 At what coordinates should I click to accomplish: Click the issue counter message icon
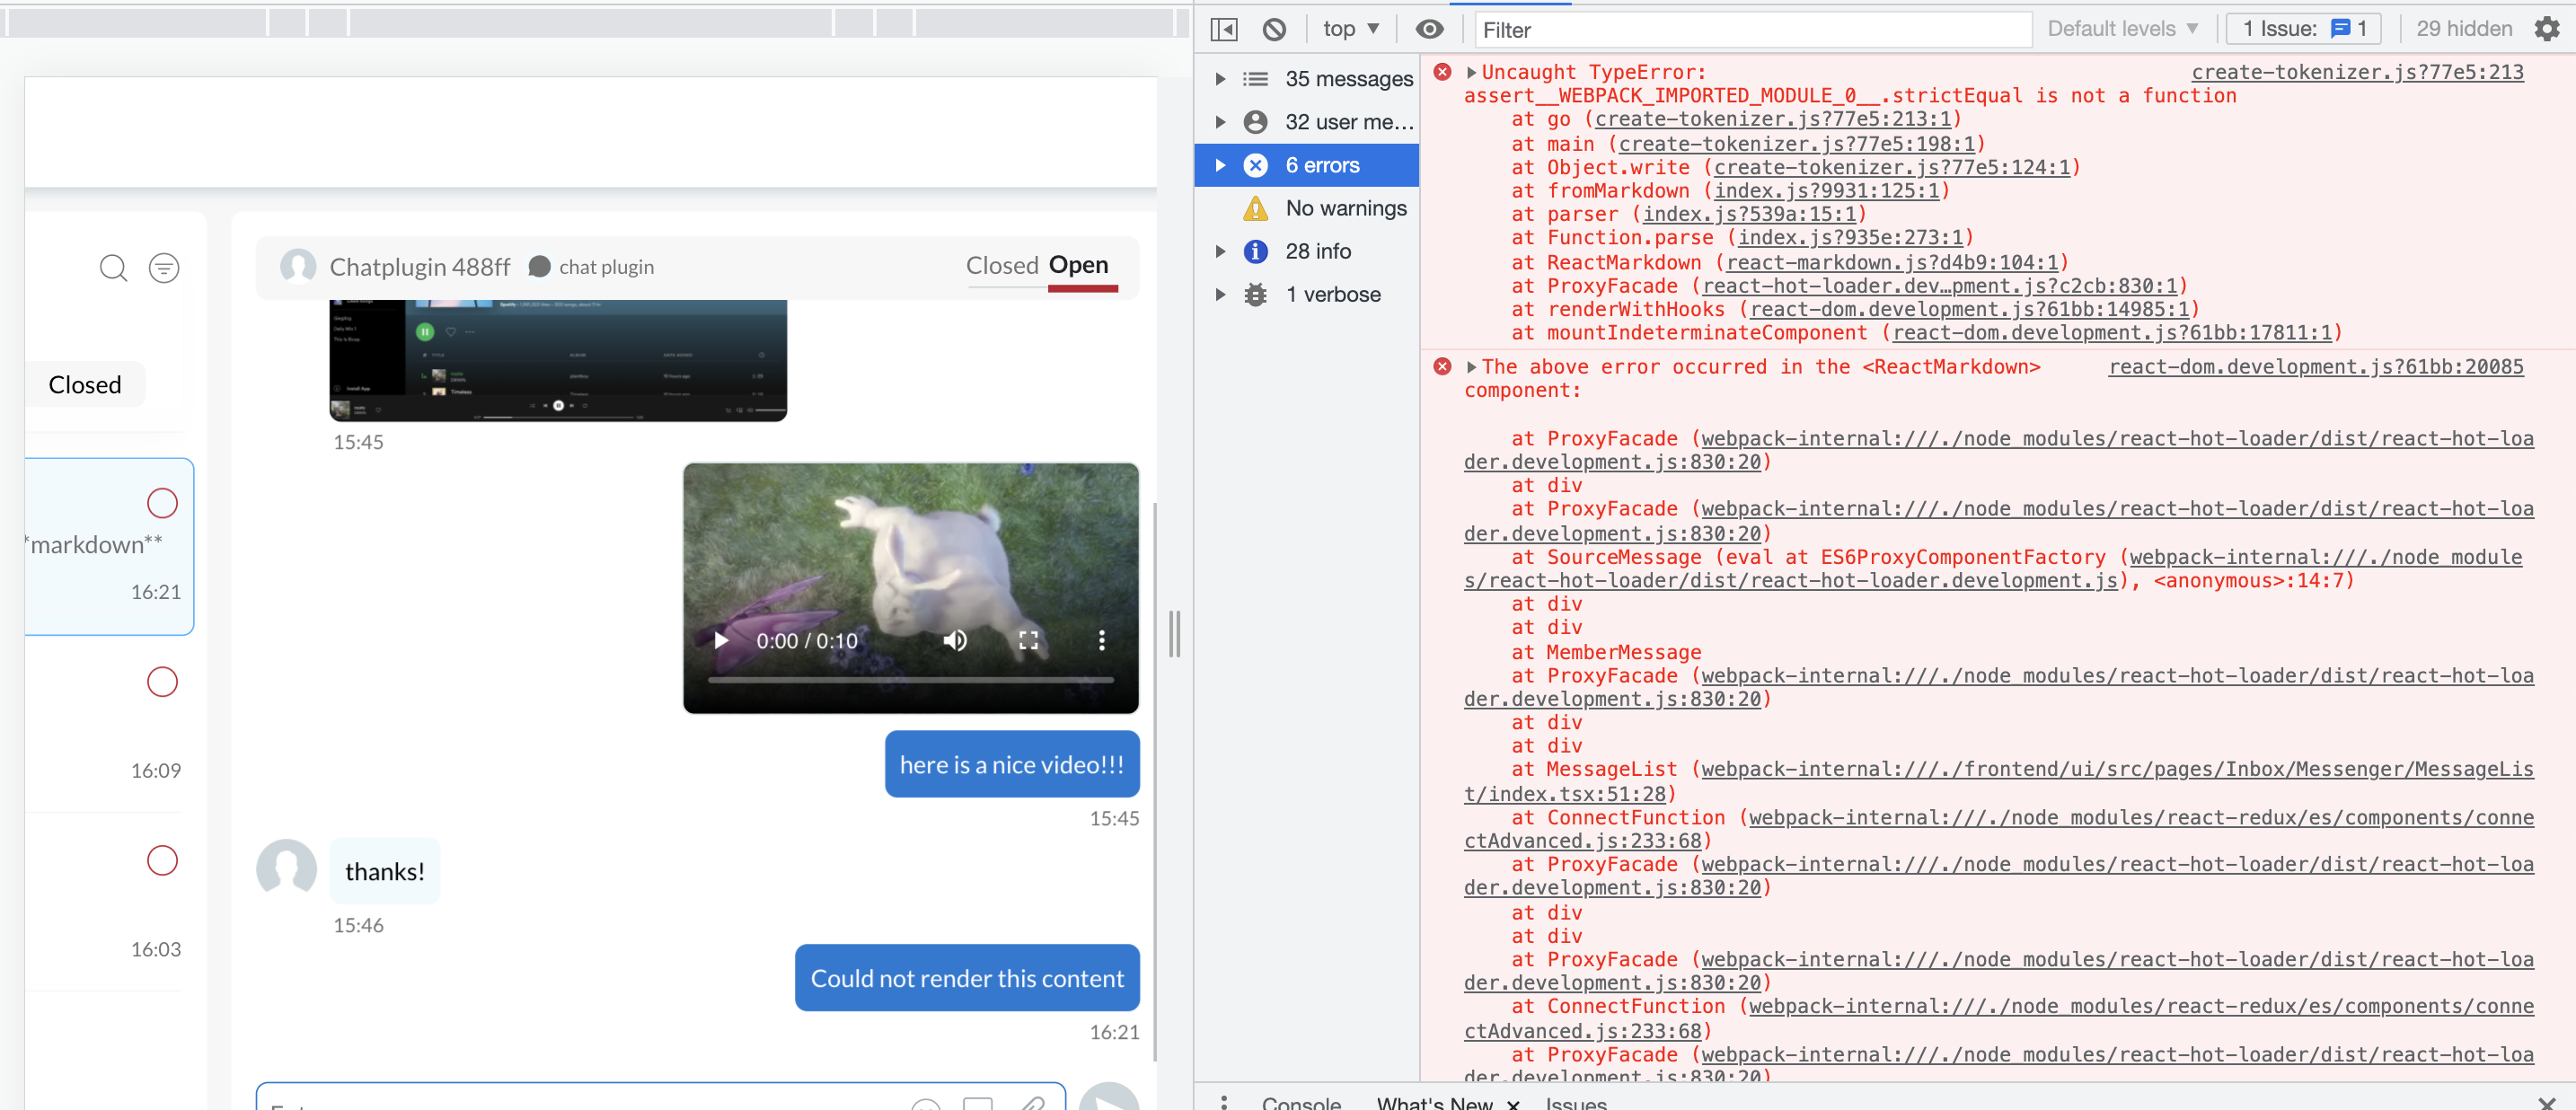point(2340,29)
